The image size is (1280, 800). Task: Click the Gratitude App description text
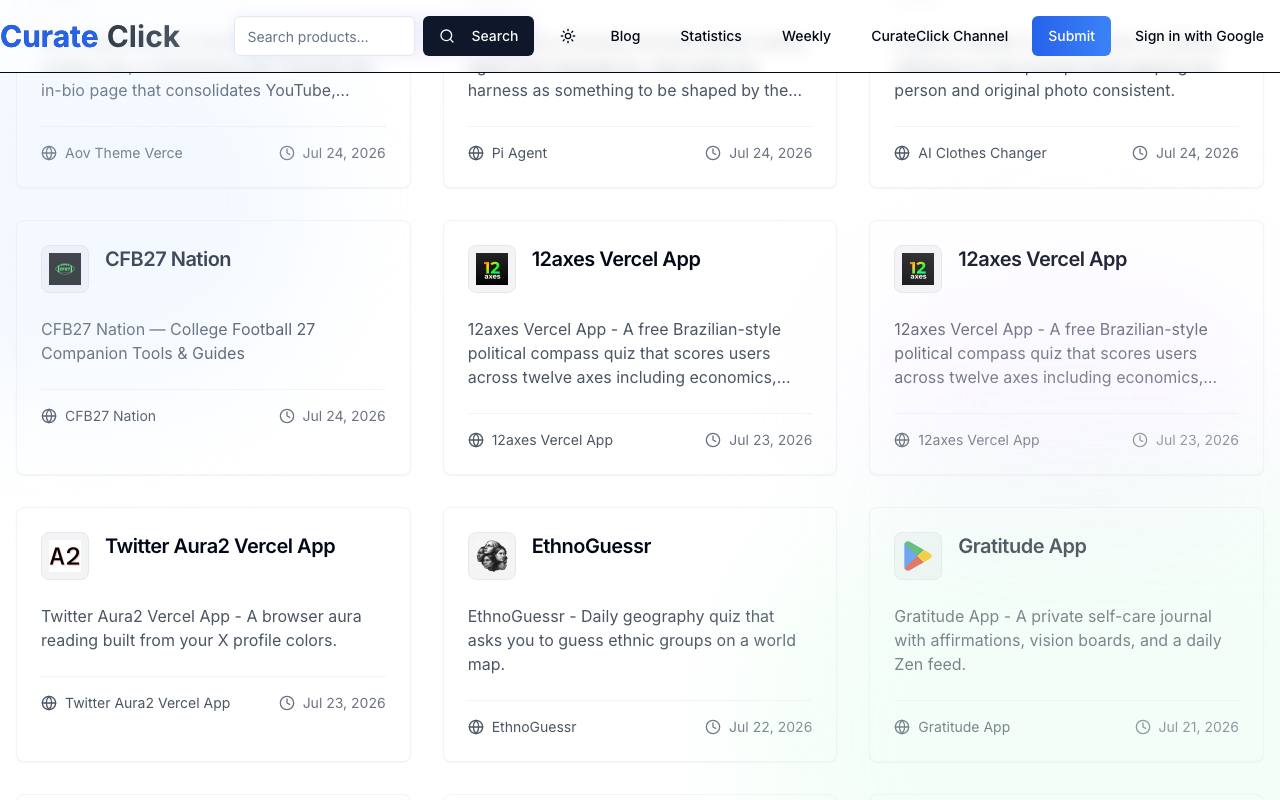(x=1058, y=640)
